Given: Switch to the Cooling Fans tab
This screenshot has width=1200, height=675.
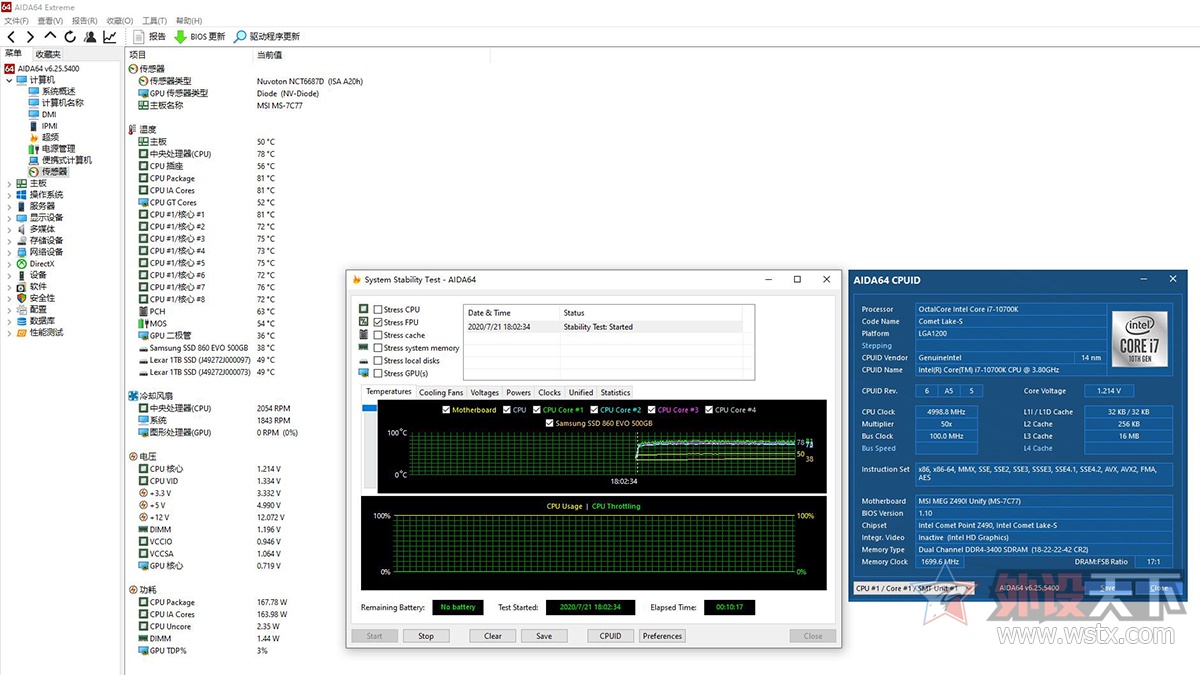Looking at the screenshot, I should [440, 393].
